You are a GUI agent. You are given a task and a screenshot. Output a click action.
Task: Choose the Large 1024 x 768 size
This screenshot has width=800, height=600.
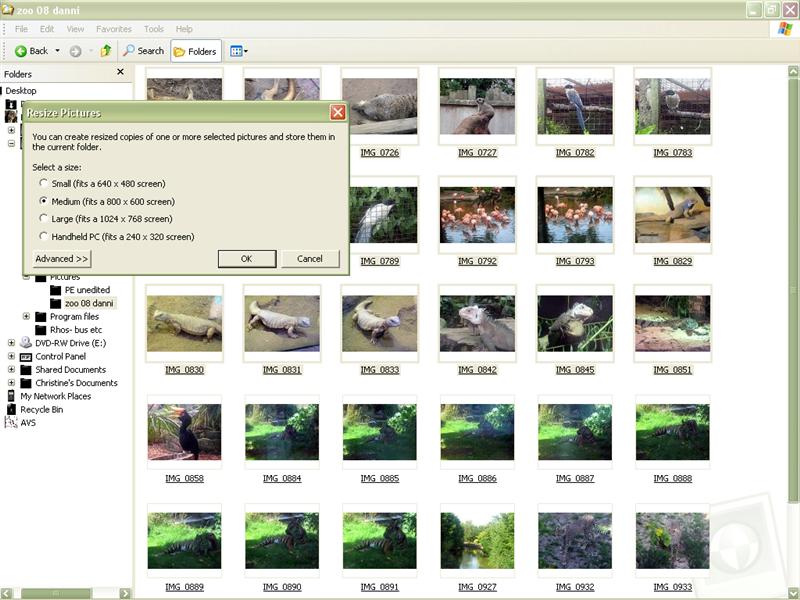(43, 218)
